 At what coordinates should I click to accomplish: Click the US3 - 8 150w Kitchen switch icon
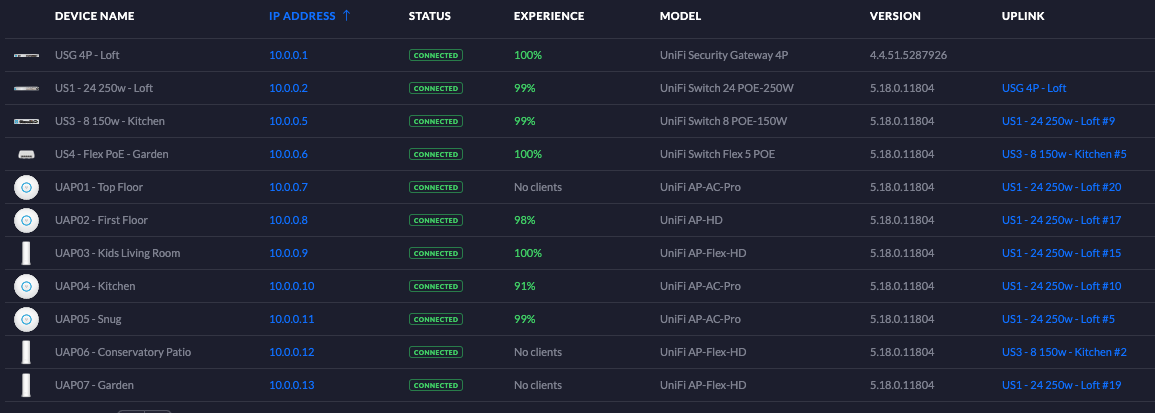[x=26, y=121]
